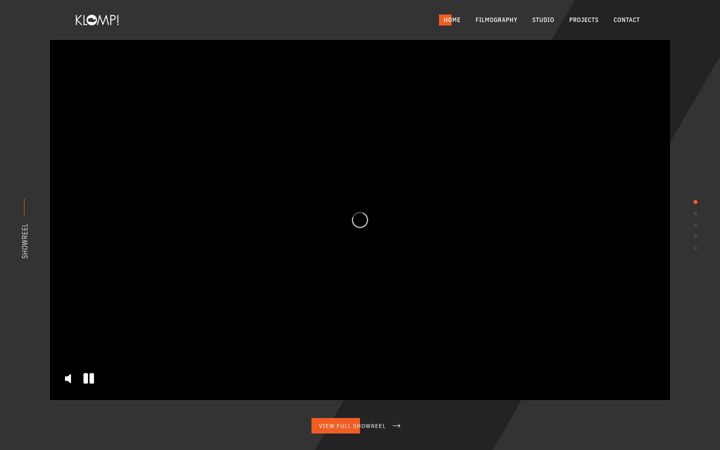Click the vertical Showreel label
720x450 pixels.
(25, 241)
